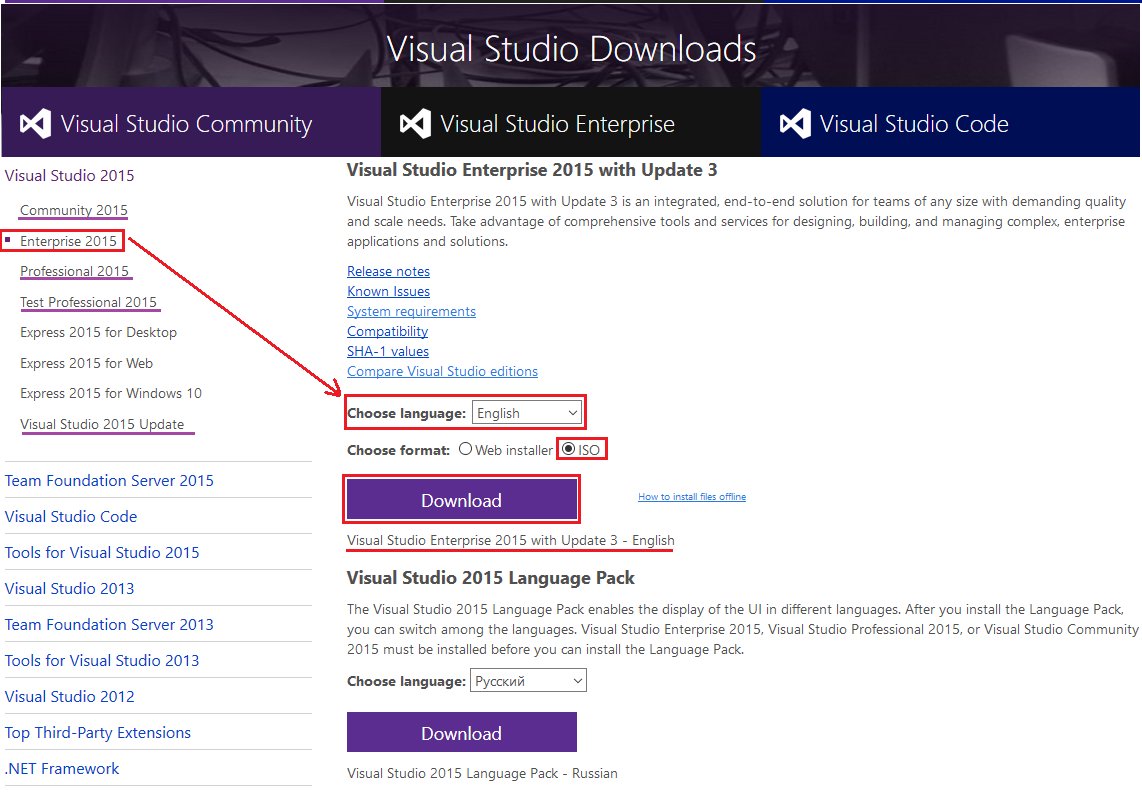Screen dimensions: 1142x792
Task: Open the Visual Studio Community tab
Action: pos(191,122)
